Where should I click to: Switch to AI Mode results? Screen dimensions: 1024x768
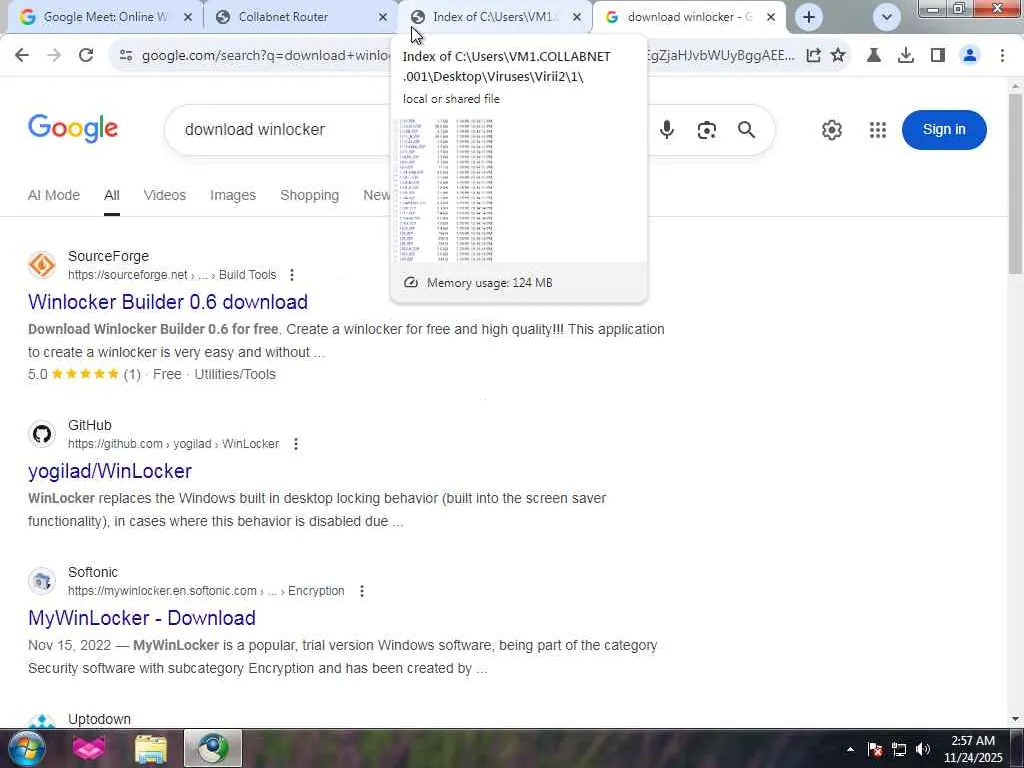click(x=54, y=195)
